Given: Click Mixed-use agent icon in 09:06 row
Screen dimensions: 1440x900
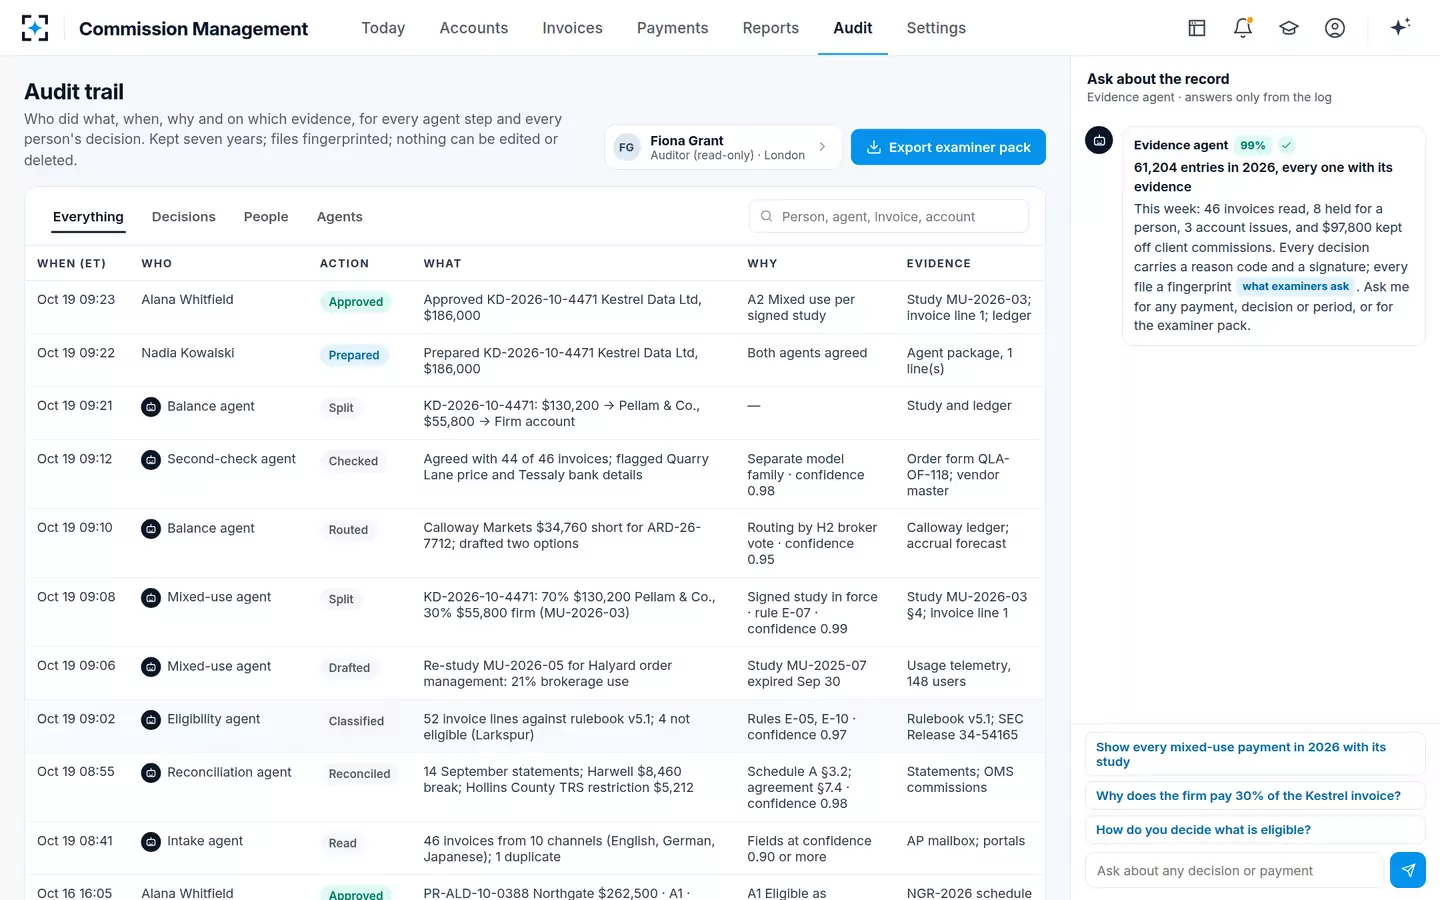Looking at the screenshot, I should (151, 667).
